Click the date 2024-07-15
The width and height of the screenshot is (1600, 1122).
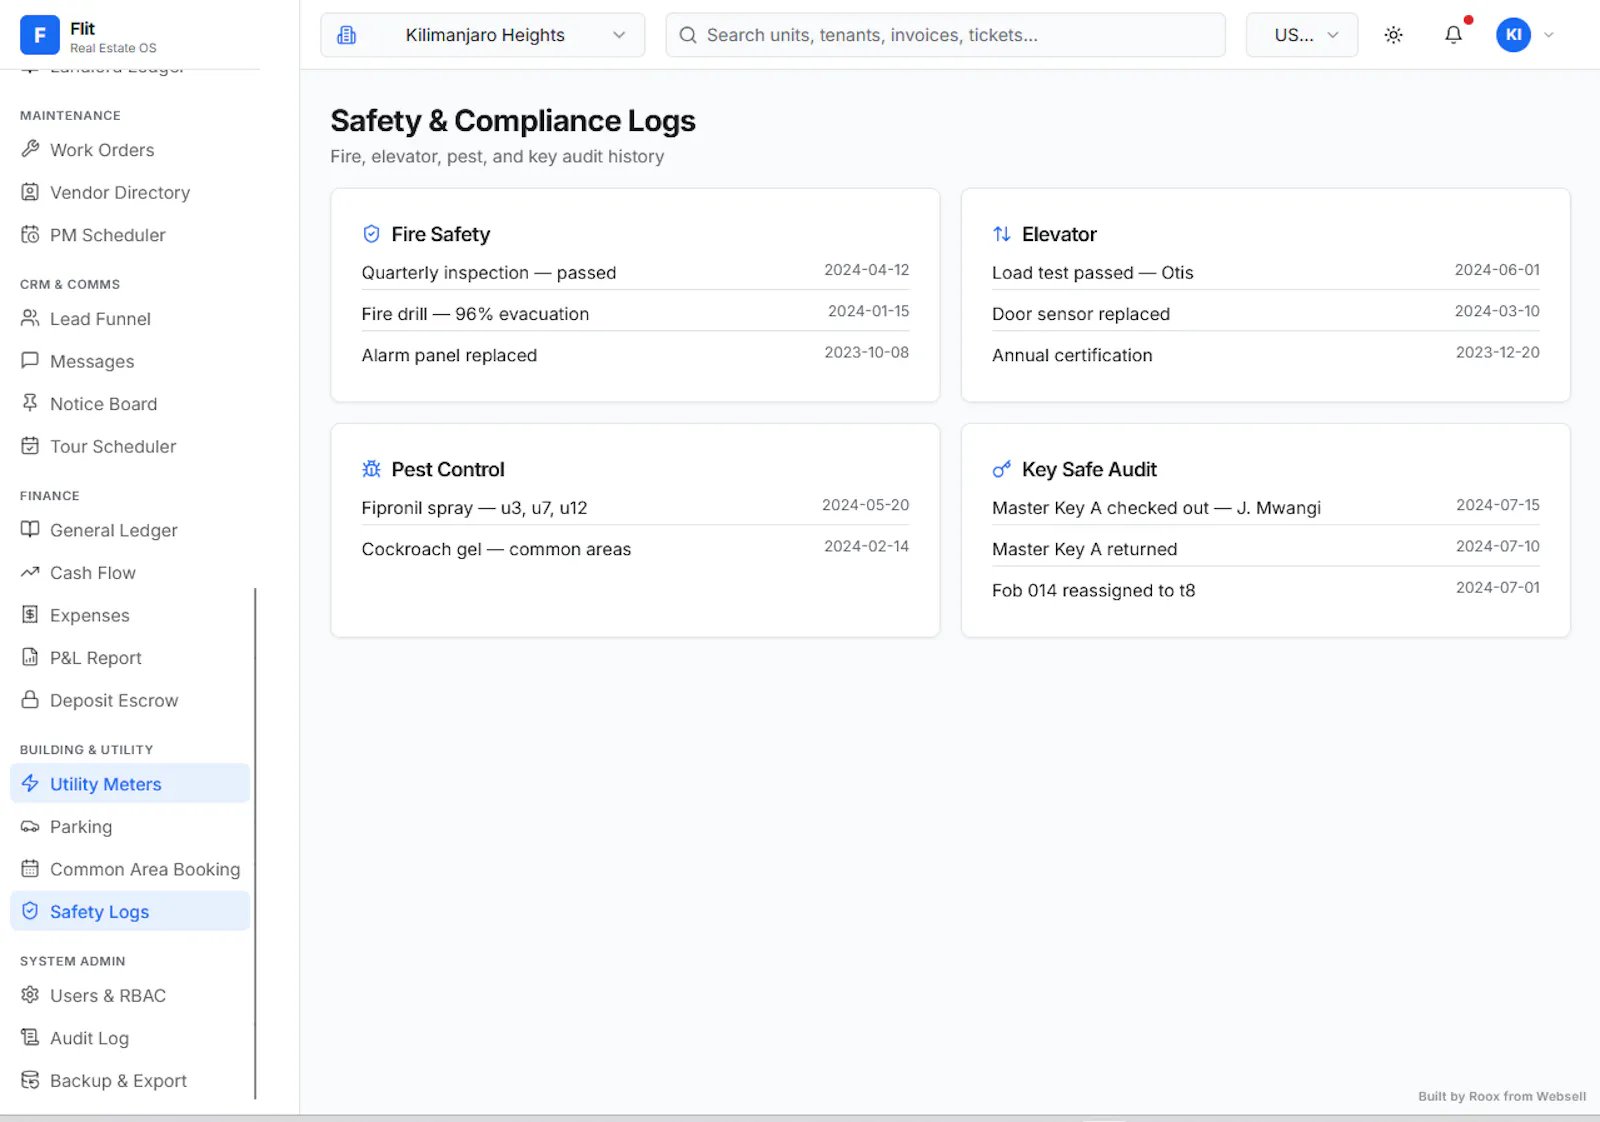1497,505
